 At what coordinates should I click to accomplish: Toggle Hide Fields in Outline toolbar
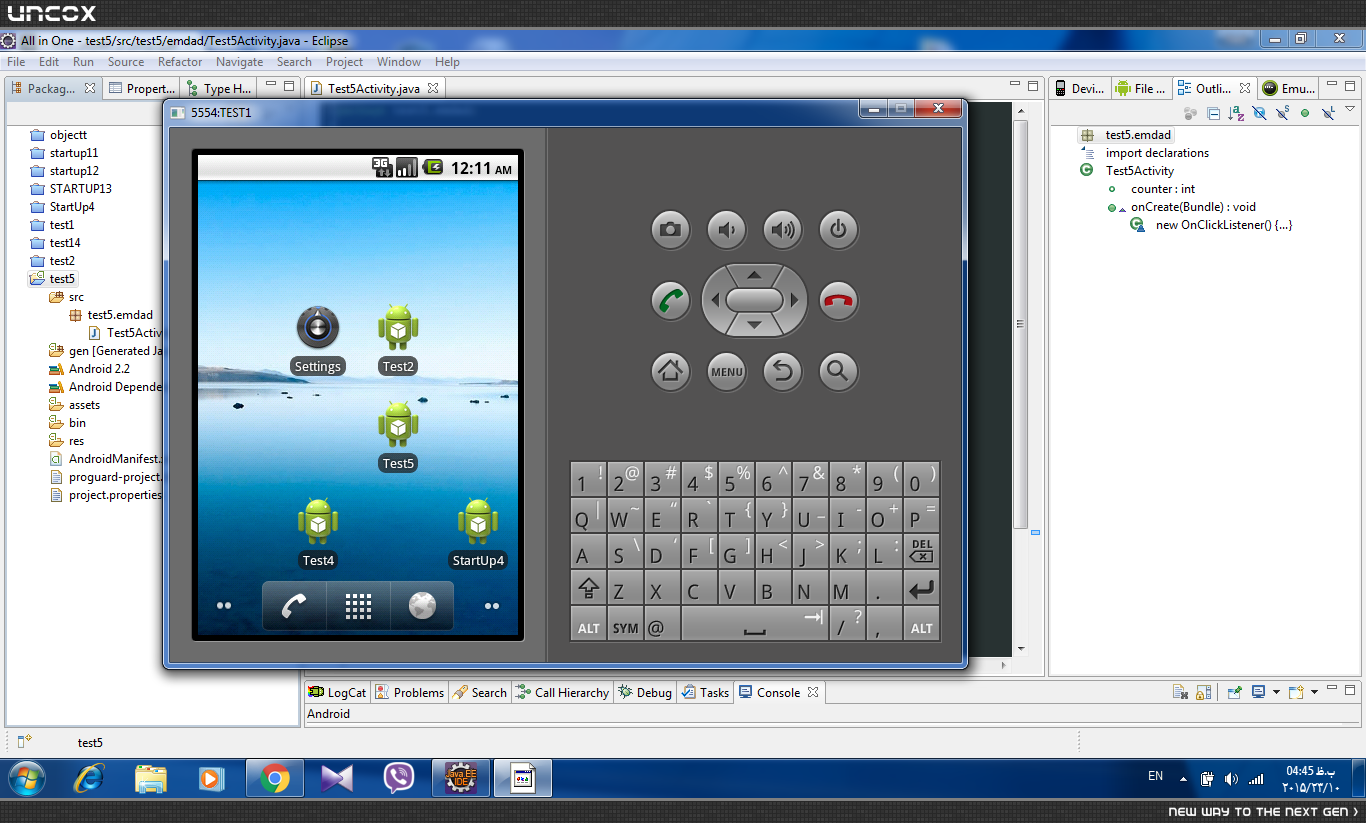coord(1260,114)
